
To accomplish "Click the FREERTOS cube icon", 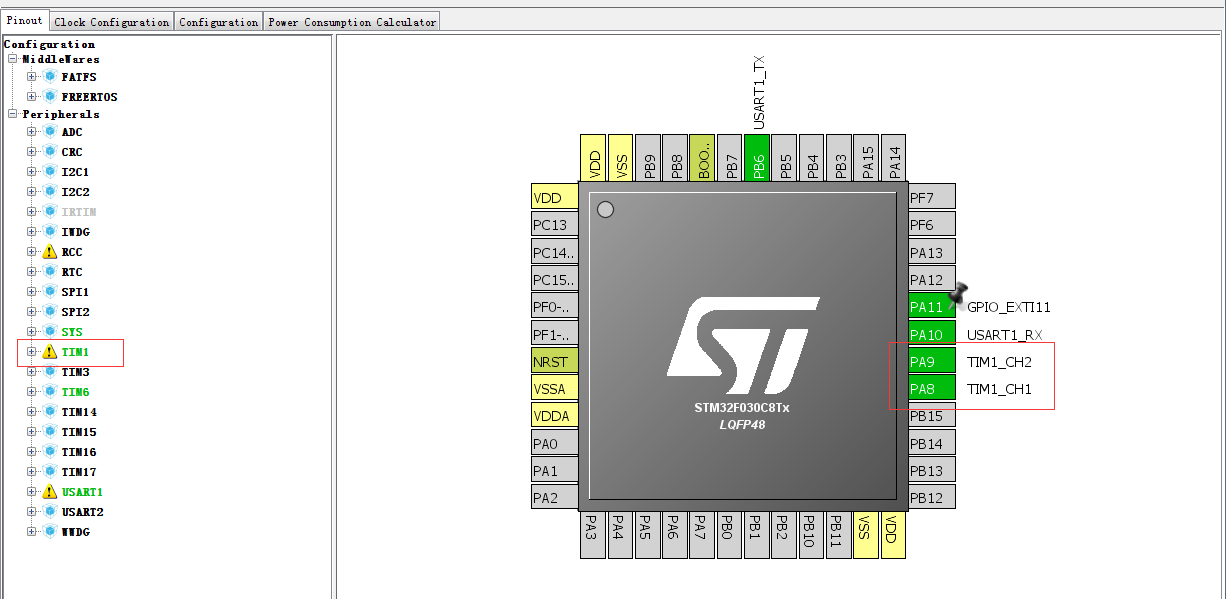I will point(50,97).
